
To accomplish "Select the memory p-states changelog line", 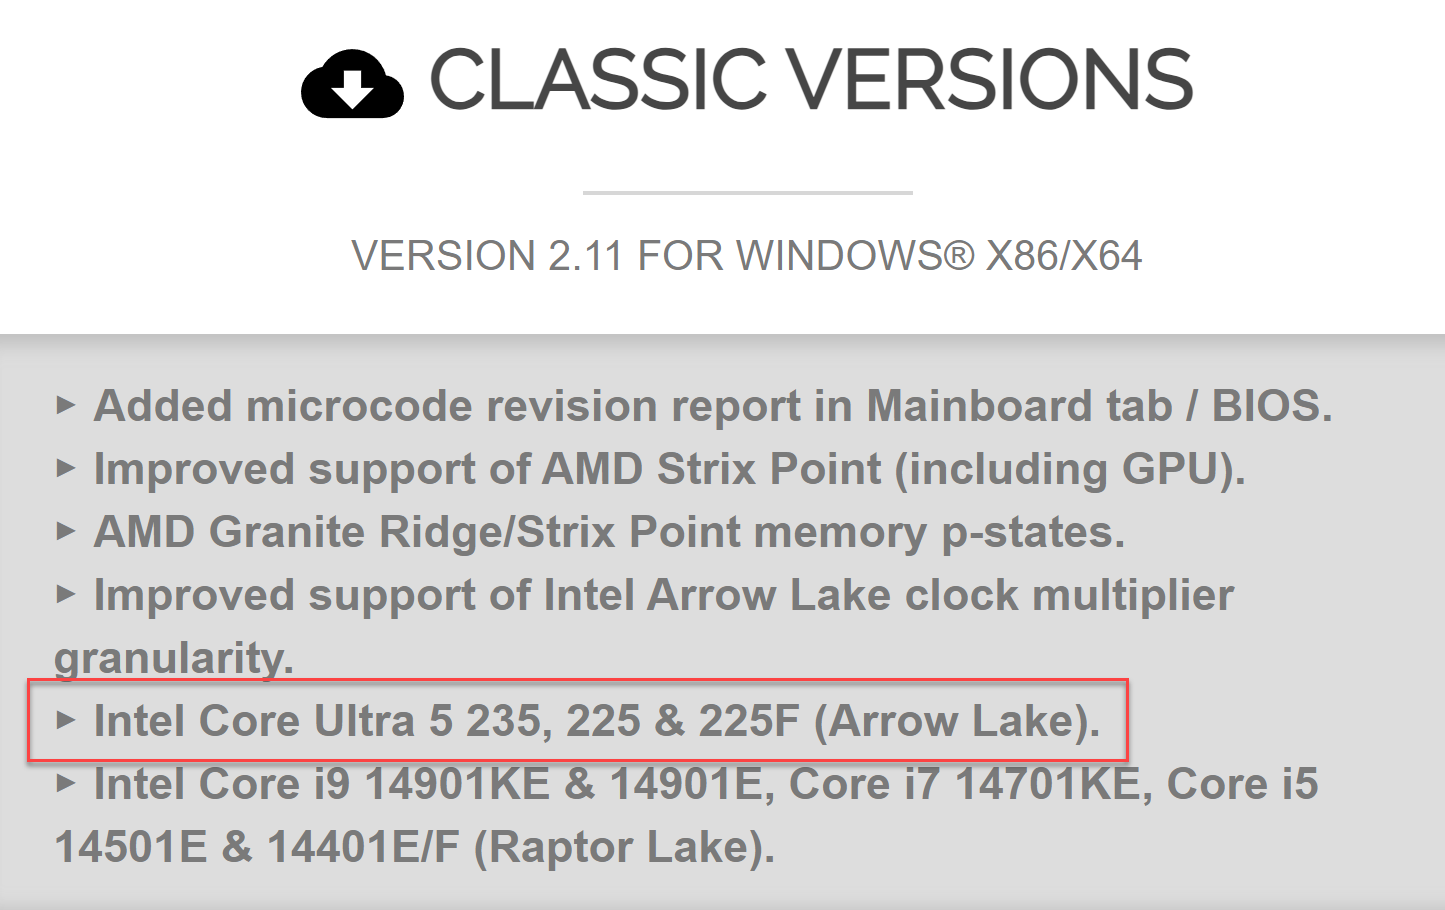I will coord(608,532).
